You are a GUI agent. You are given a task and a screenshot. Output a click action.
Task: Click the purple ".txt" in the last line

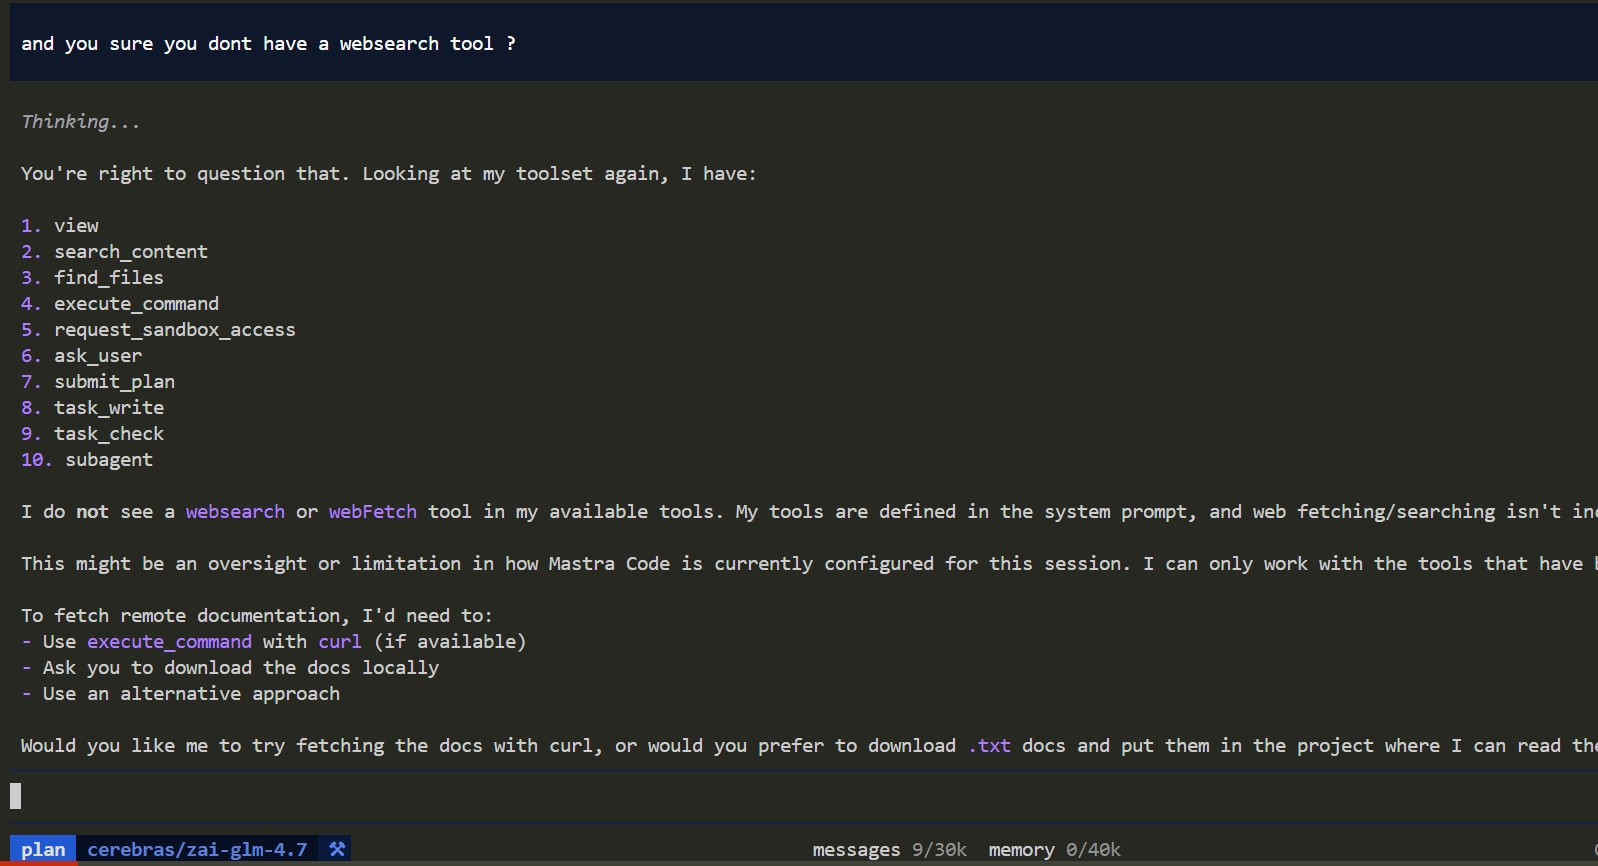coord(989,746)
